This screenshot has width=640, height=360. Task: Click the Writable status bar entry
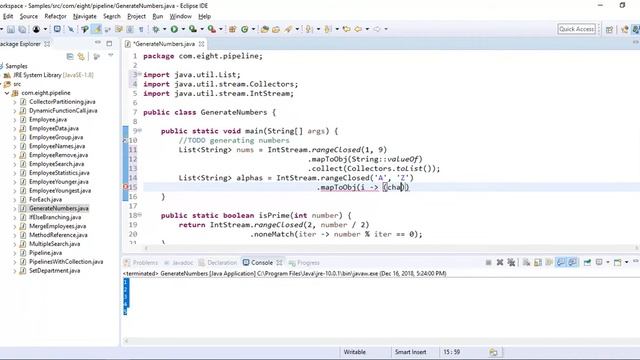click(354, 352)
